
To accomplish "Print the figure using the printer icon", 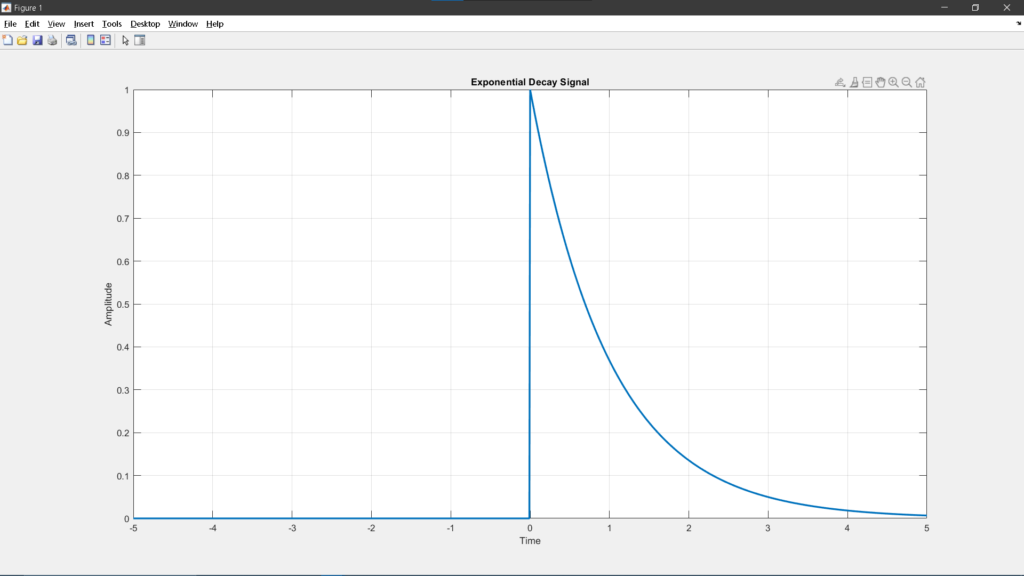I will pos(52,41).
